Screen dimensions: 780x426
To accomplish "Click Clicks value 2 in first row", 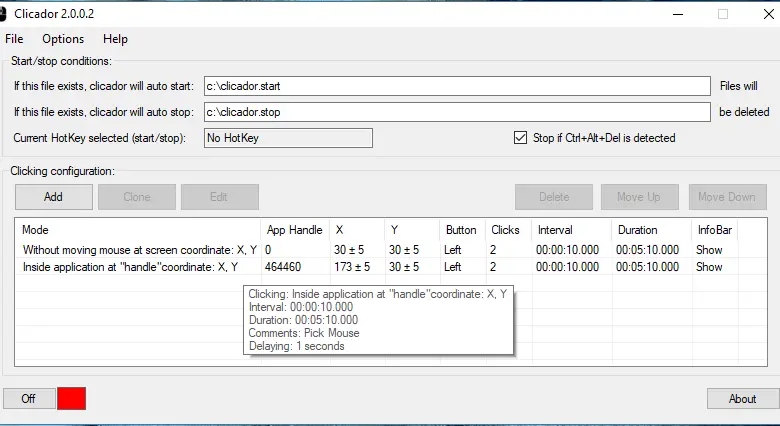I will [493, 250].
